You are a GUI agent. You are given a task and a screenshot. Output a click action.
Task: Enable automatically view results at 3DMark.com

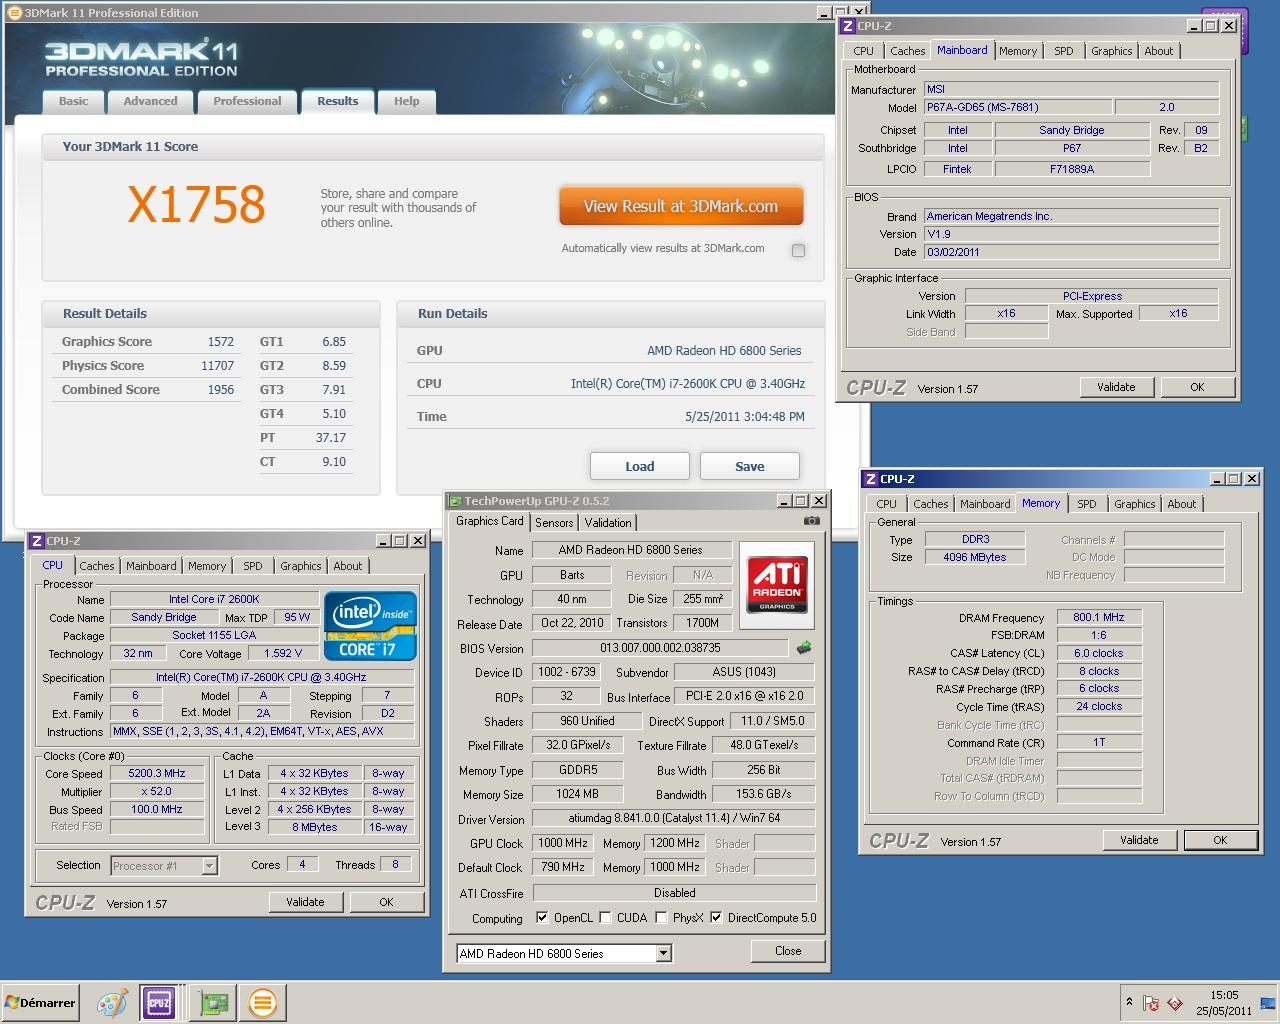(x=798, y=250)
